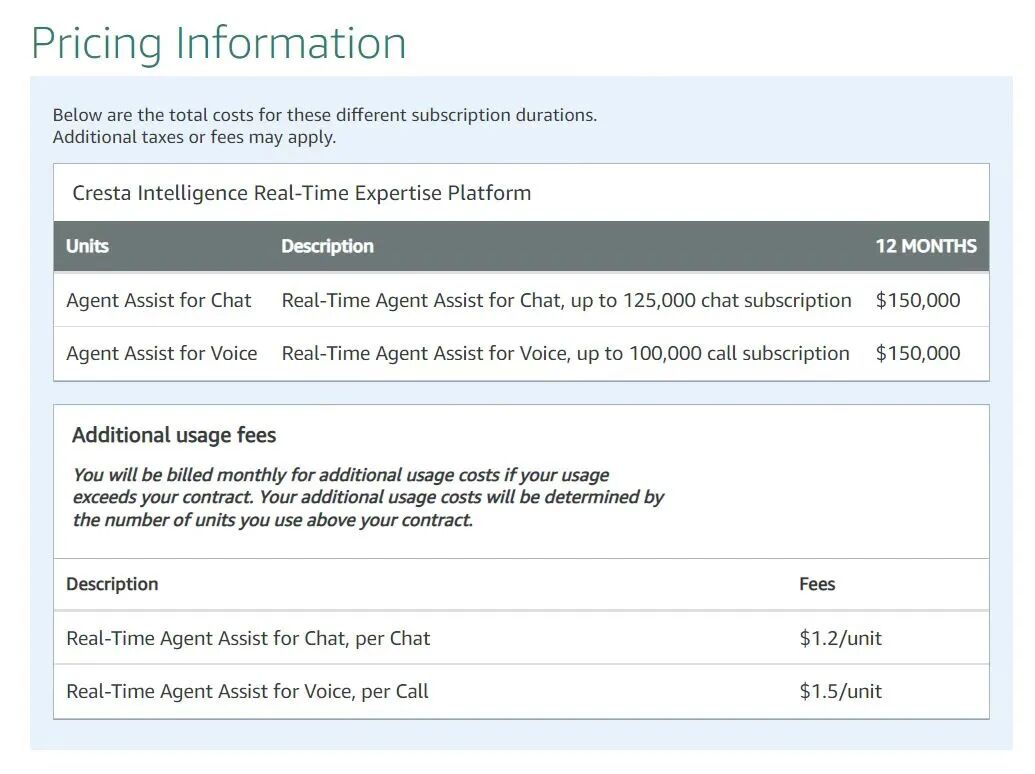Viewport: 1035px width, 774px height.
Task: Select the Agent Assist for Chat unit cell
Action: [159, 300]
